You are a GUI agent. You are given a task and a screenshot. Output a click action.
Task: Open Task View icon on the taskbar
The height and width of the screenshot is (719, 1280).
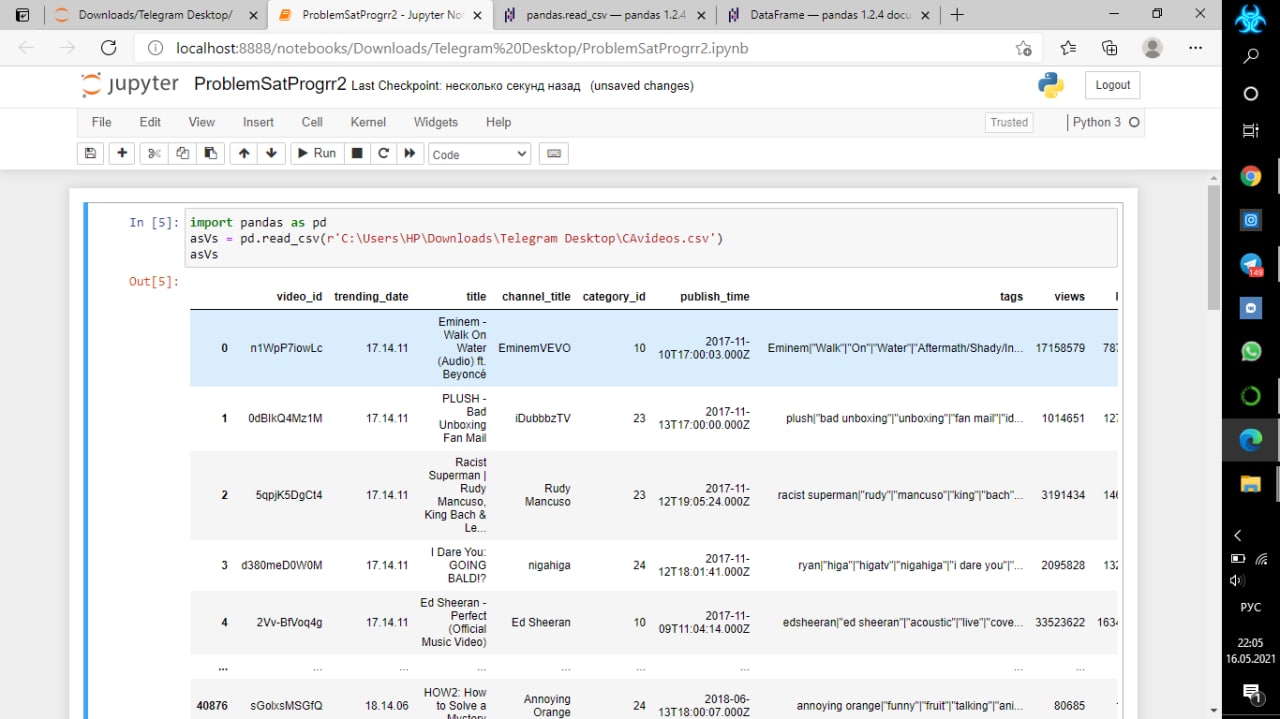[x=1251, y=131]
